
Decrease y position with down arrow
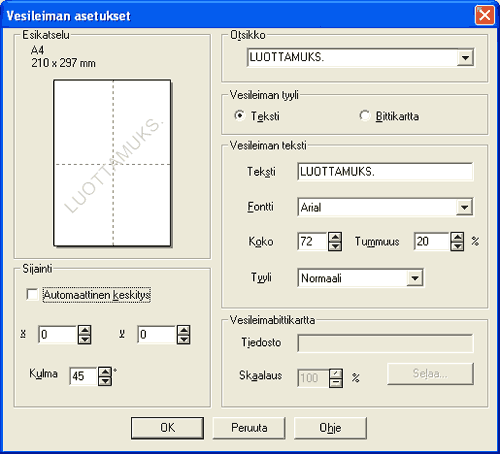point(184,339)
